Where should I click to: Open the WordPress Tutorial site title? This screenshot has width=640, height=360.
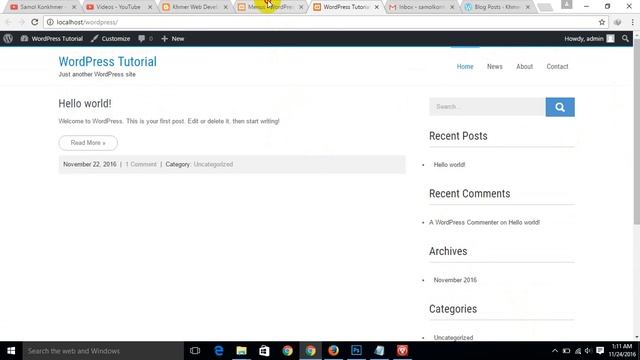[107, 62]
